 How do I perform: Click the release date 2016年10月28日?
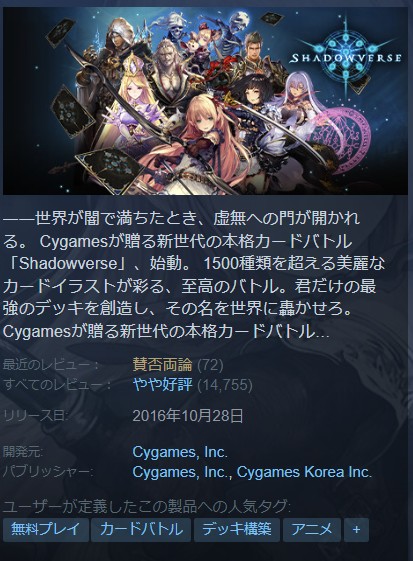tap(188, 416)
